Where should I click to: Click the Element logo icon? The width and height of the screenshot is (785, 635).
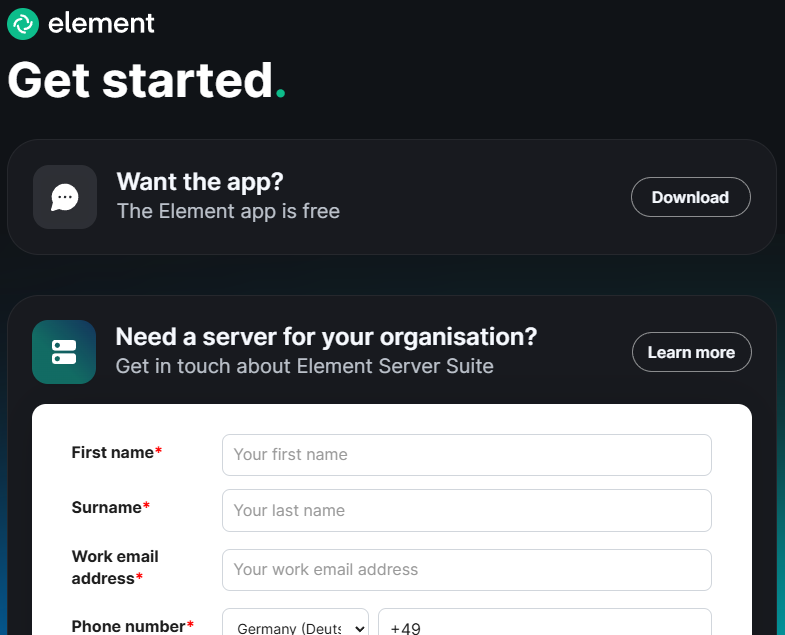23,24
